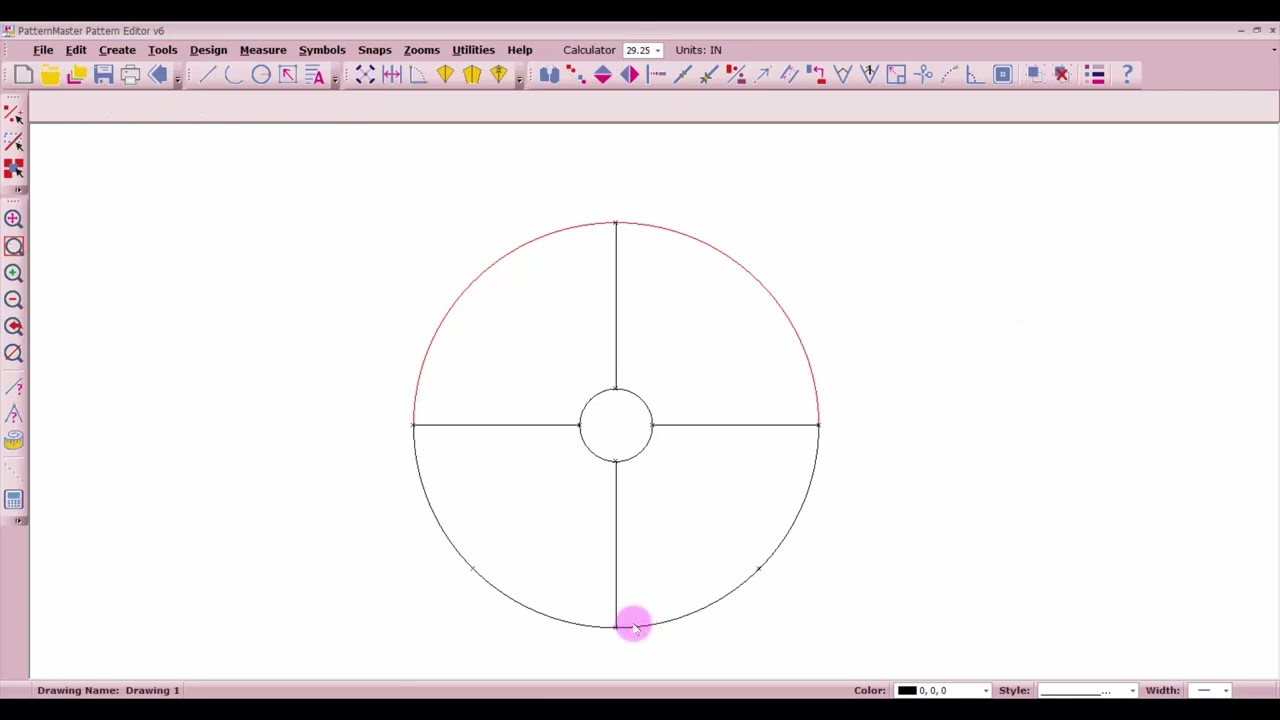Viewport: 1280px width, 720px height.
Task: Click the red X delete selection icon
Action: tap(1062, 74)
